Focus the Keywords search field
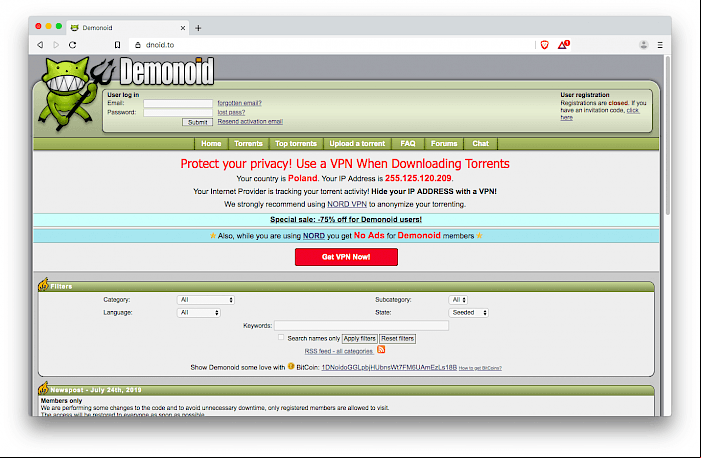This screenshot has width=701, height=458. point(361,326)
